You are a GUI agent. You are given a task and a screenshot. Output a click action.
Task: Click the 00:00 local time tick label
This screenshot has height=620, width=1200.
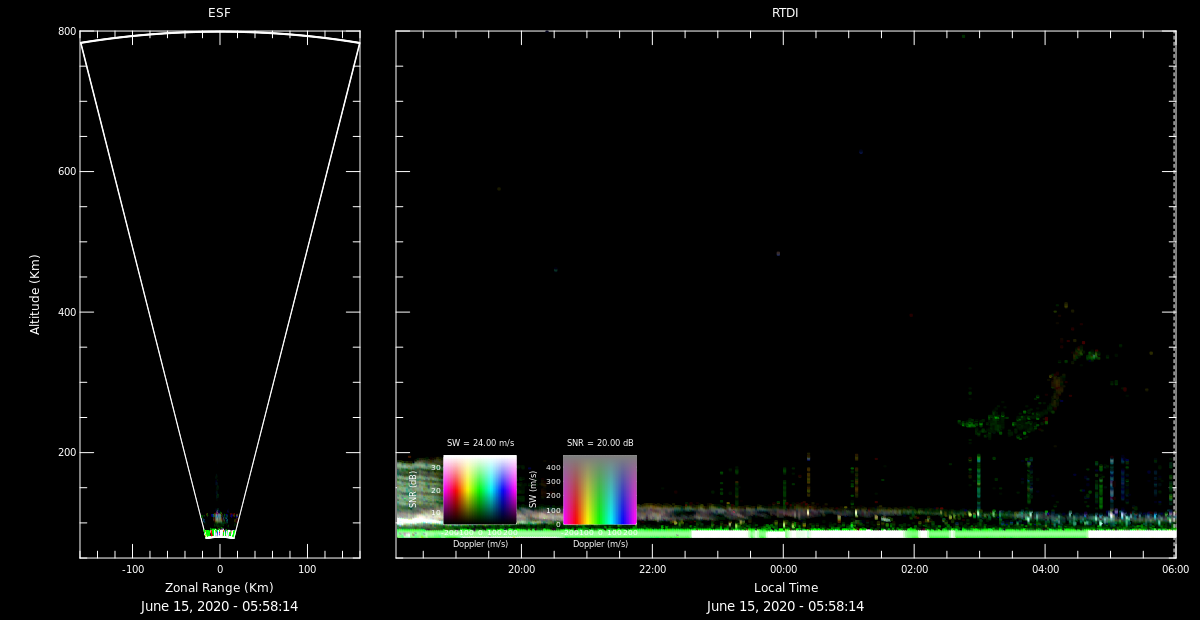[783, 570]
